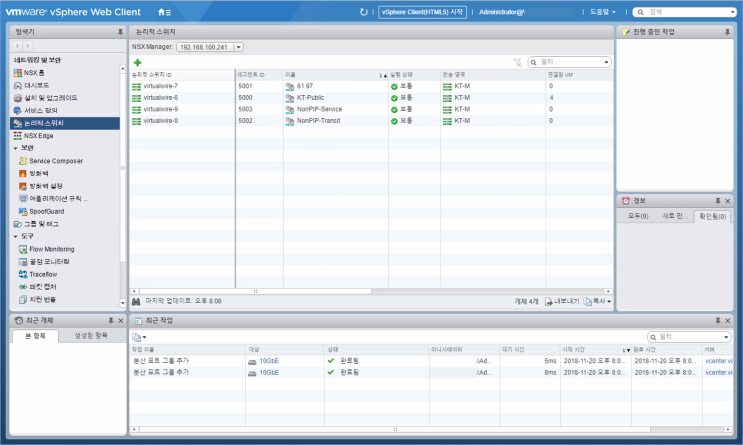743x445 pixels.
Task: Select the virtualwire-7 row
Action: point(372,86)
